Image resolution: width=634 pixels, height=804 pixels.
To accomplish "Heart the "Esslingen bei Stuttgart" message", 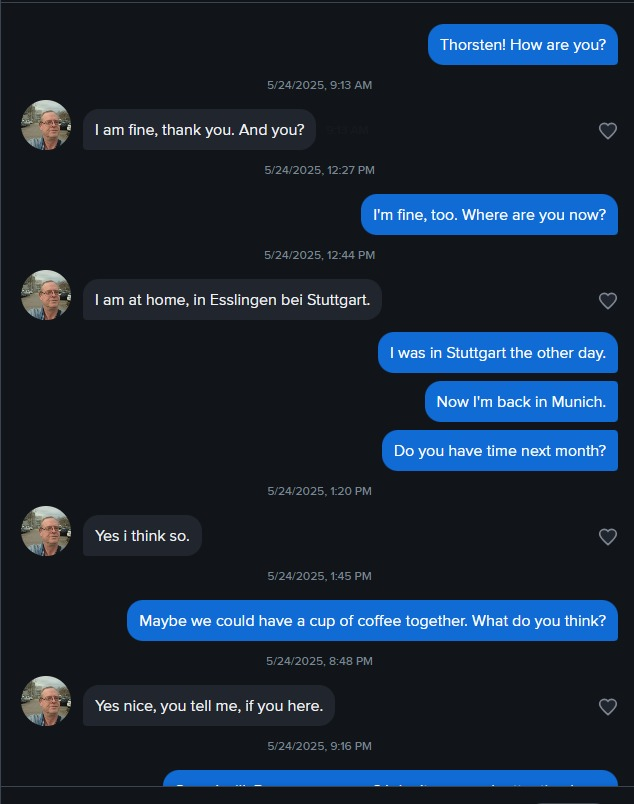I will 607,301.
